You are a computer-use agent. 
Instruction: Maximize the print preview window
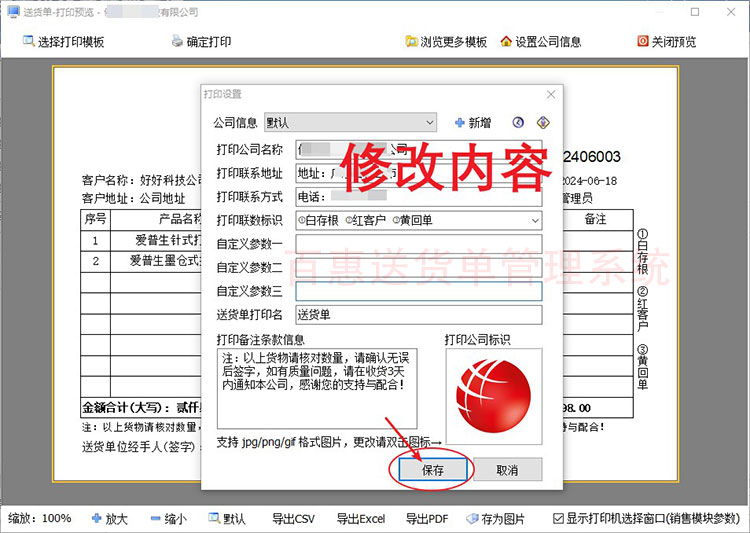[x=695, y=12]
